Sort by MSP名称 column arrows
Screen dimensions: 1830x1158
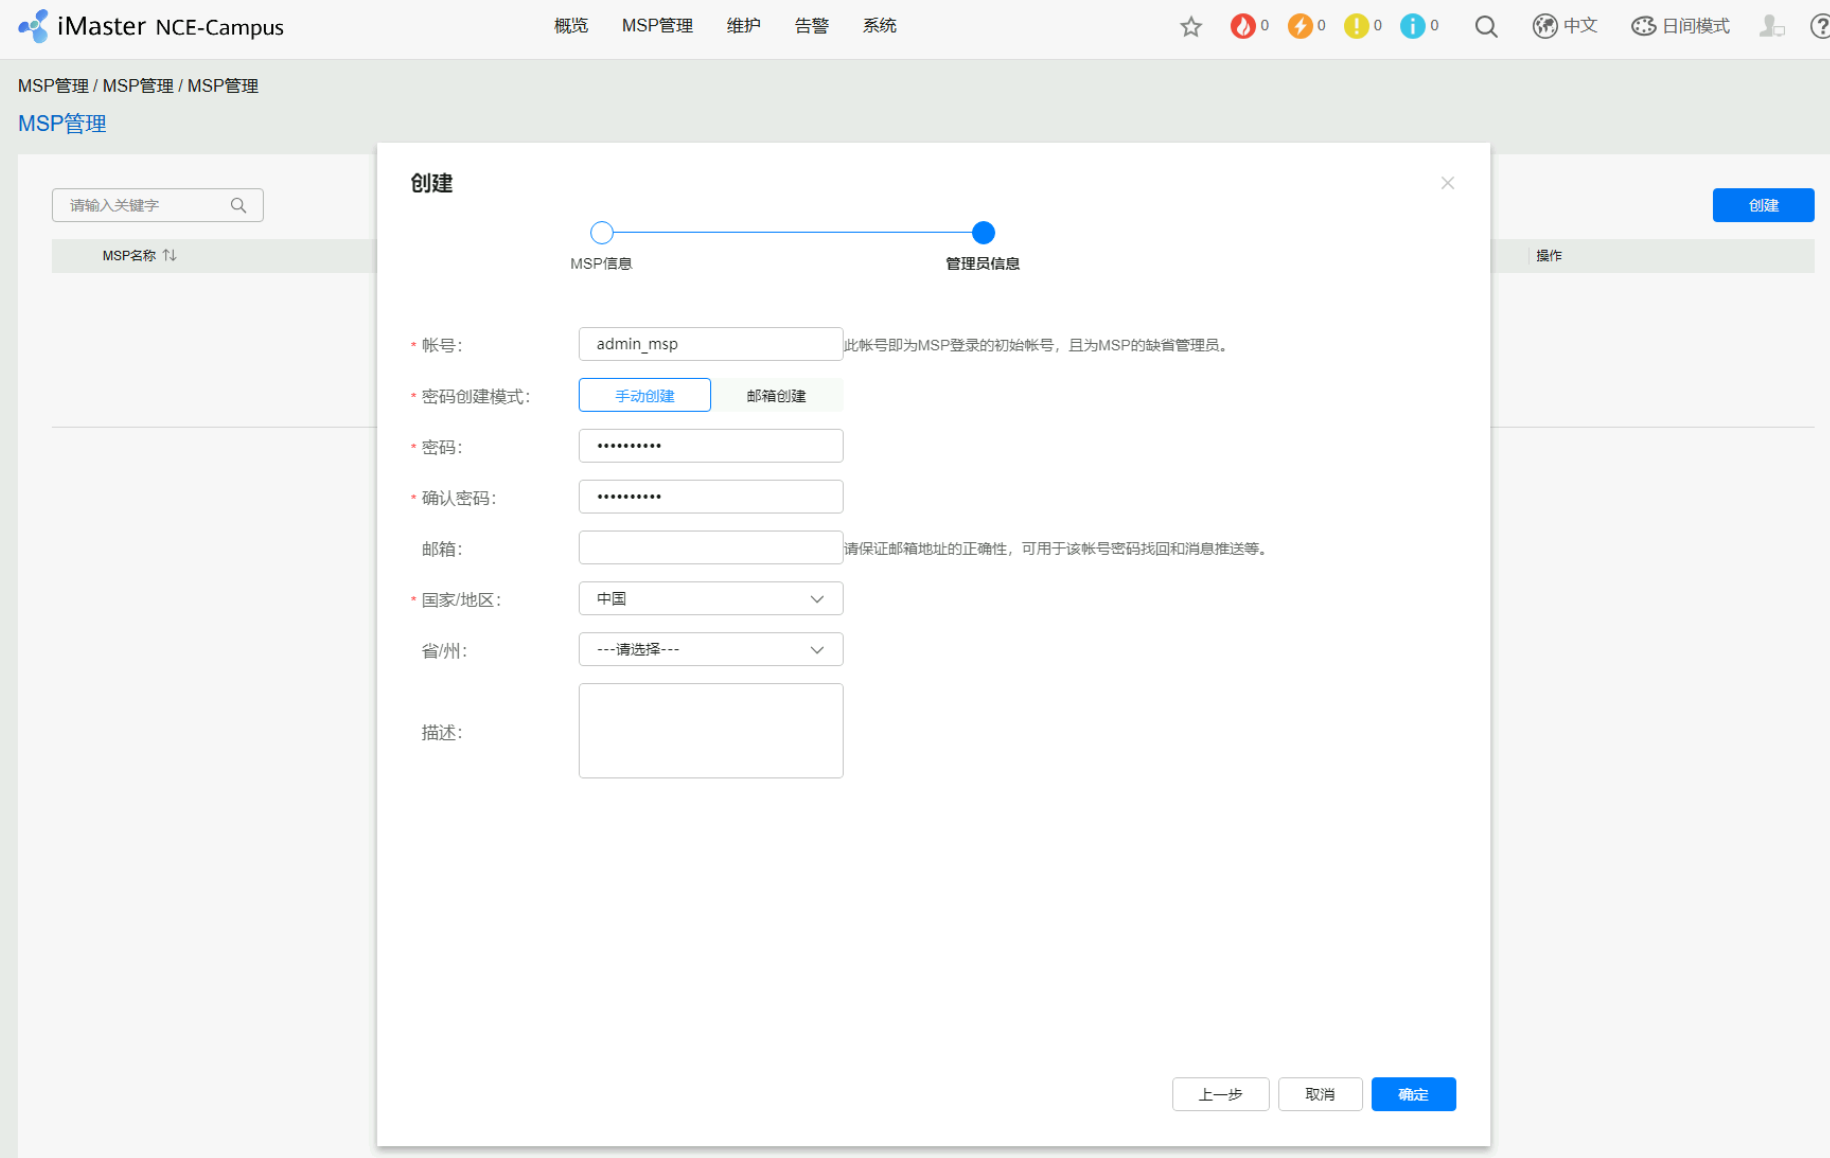click(x=170, y=255)
